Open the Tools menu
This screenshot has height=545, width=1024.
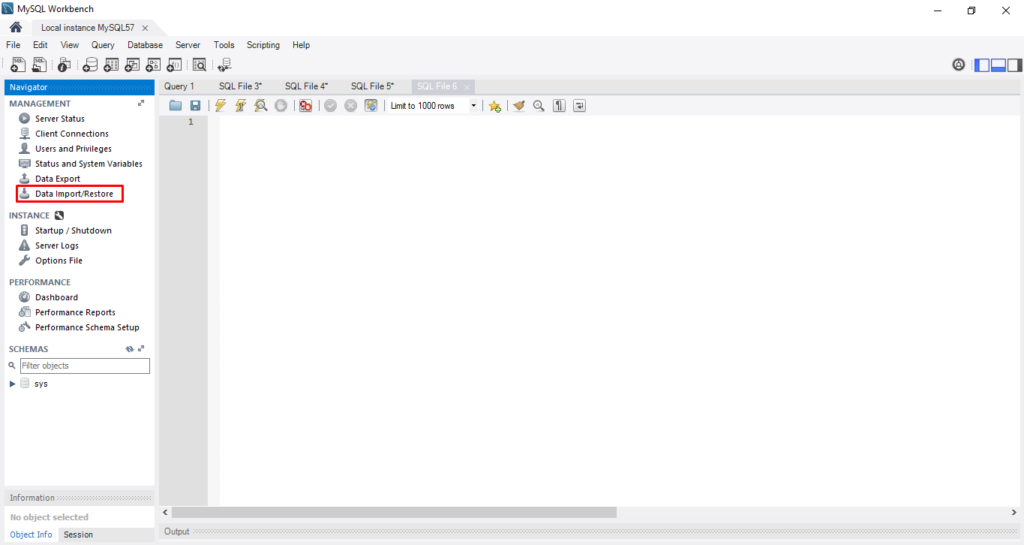(223, 45)
